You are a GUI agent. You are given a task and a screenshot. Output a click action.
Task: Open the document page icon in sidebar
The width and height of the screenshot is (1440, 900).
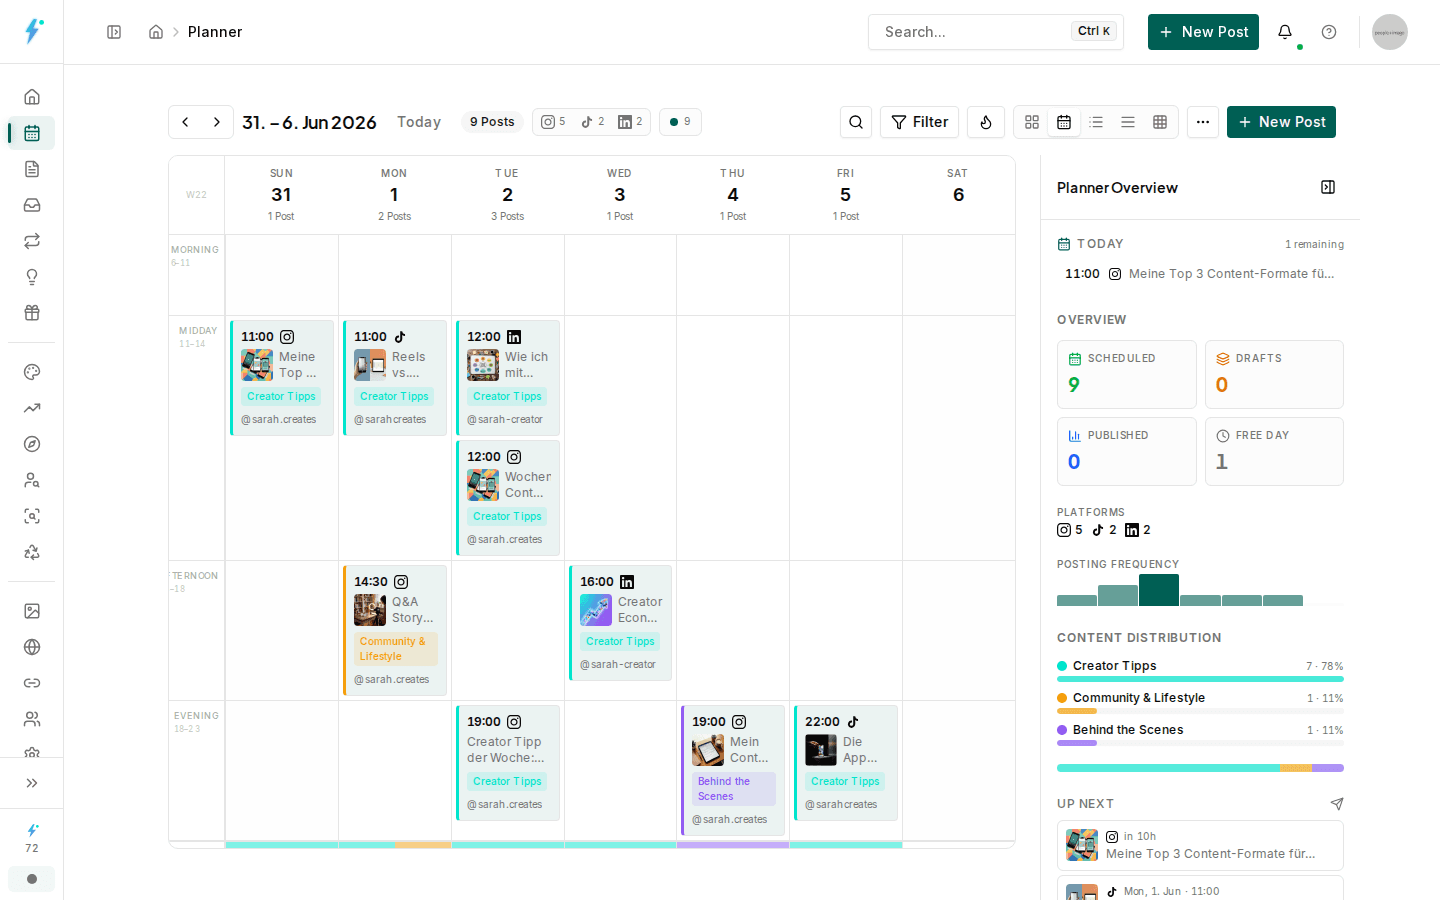pyautogui.click(x=32, y=169)
